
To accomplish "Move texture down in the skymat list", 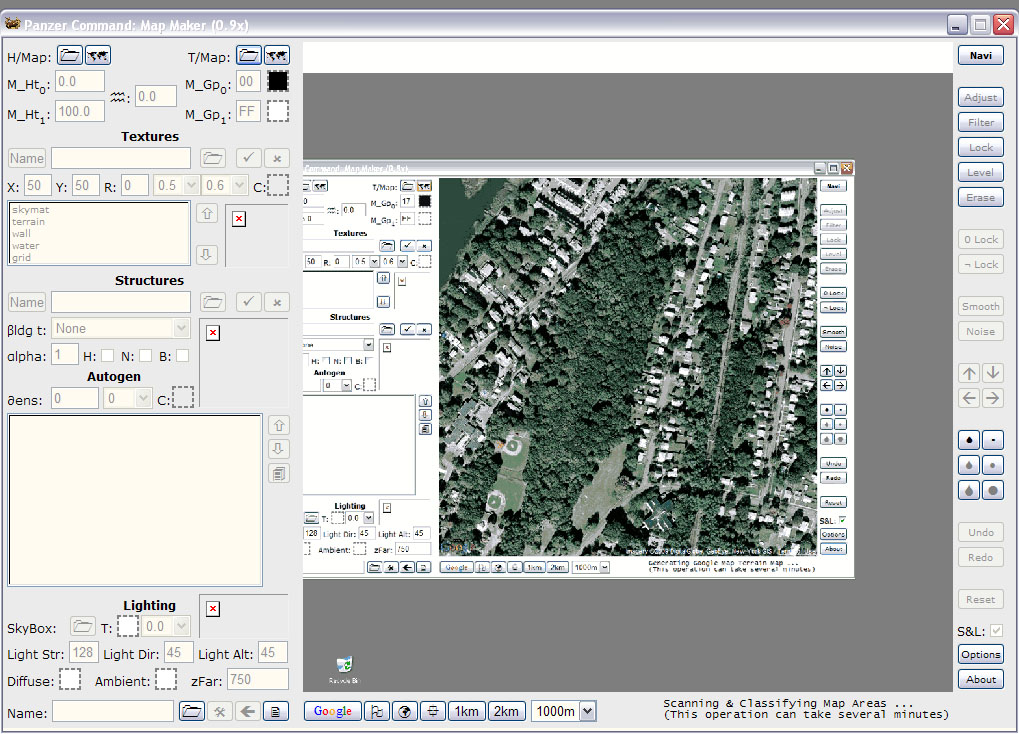I will [x=207, y=254].
